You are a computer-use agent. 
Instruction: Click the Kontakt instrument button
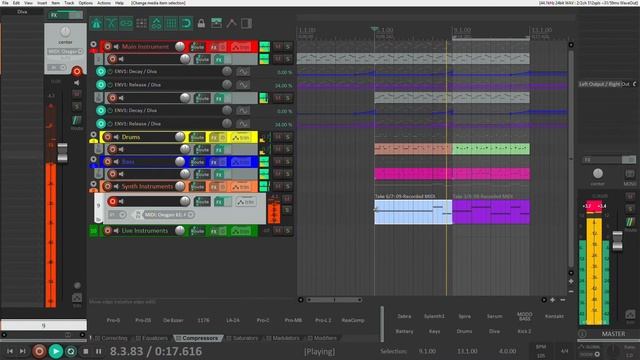pyautogui.click(x=554, y=316)
